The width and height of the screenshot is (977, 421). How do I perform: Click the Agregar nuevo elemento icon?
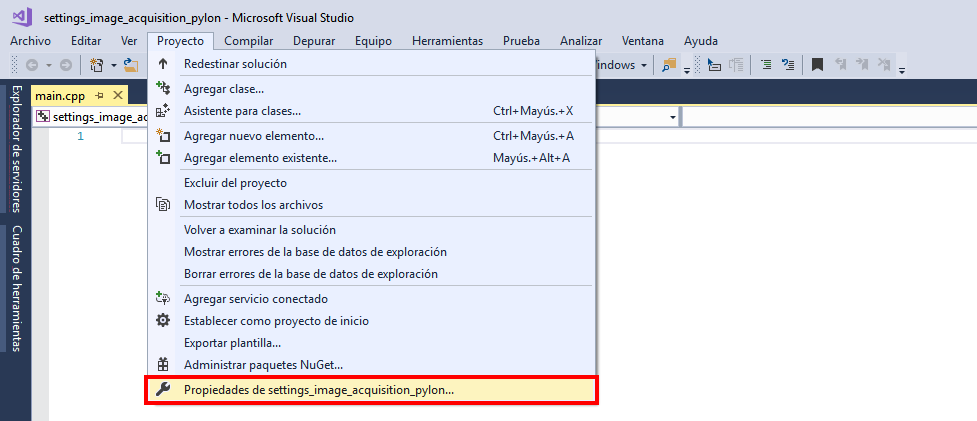click(163, 135)
